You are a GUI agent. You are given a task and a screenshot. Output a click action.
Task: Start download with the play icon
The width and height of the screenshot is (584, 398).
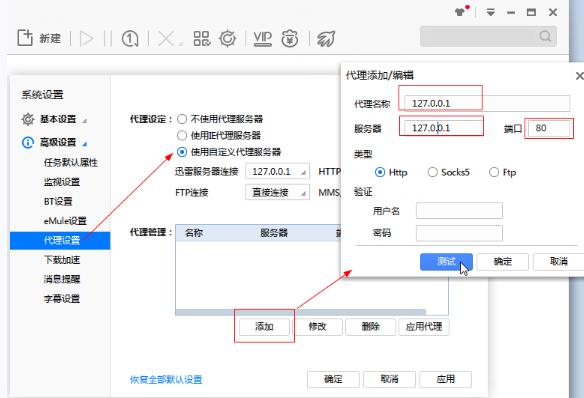click(86, 38)
